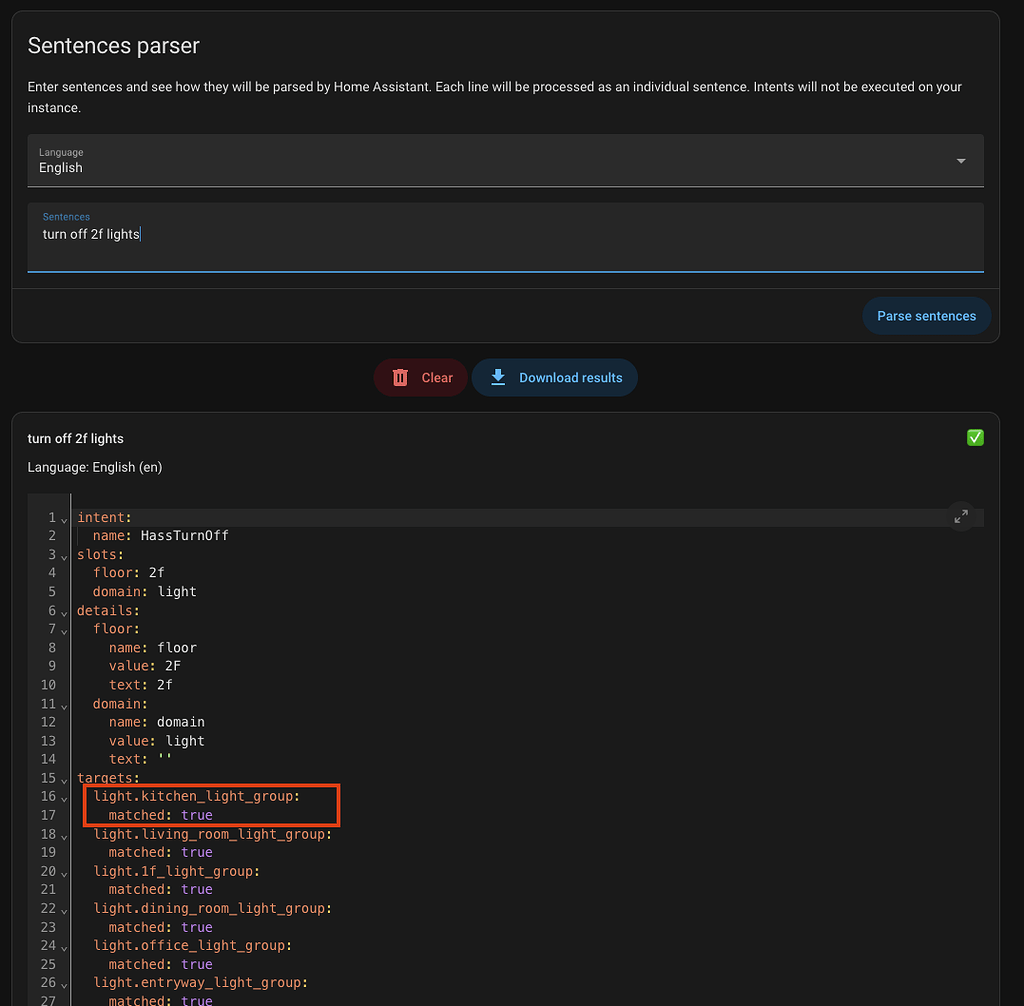Click the download arrow icon
This screenshot has width=1024, height=1006.
pos(498,377)
